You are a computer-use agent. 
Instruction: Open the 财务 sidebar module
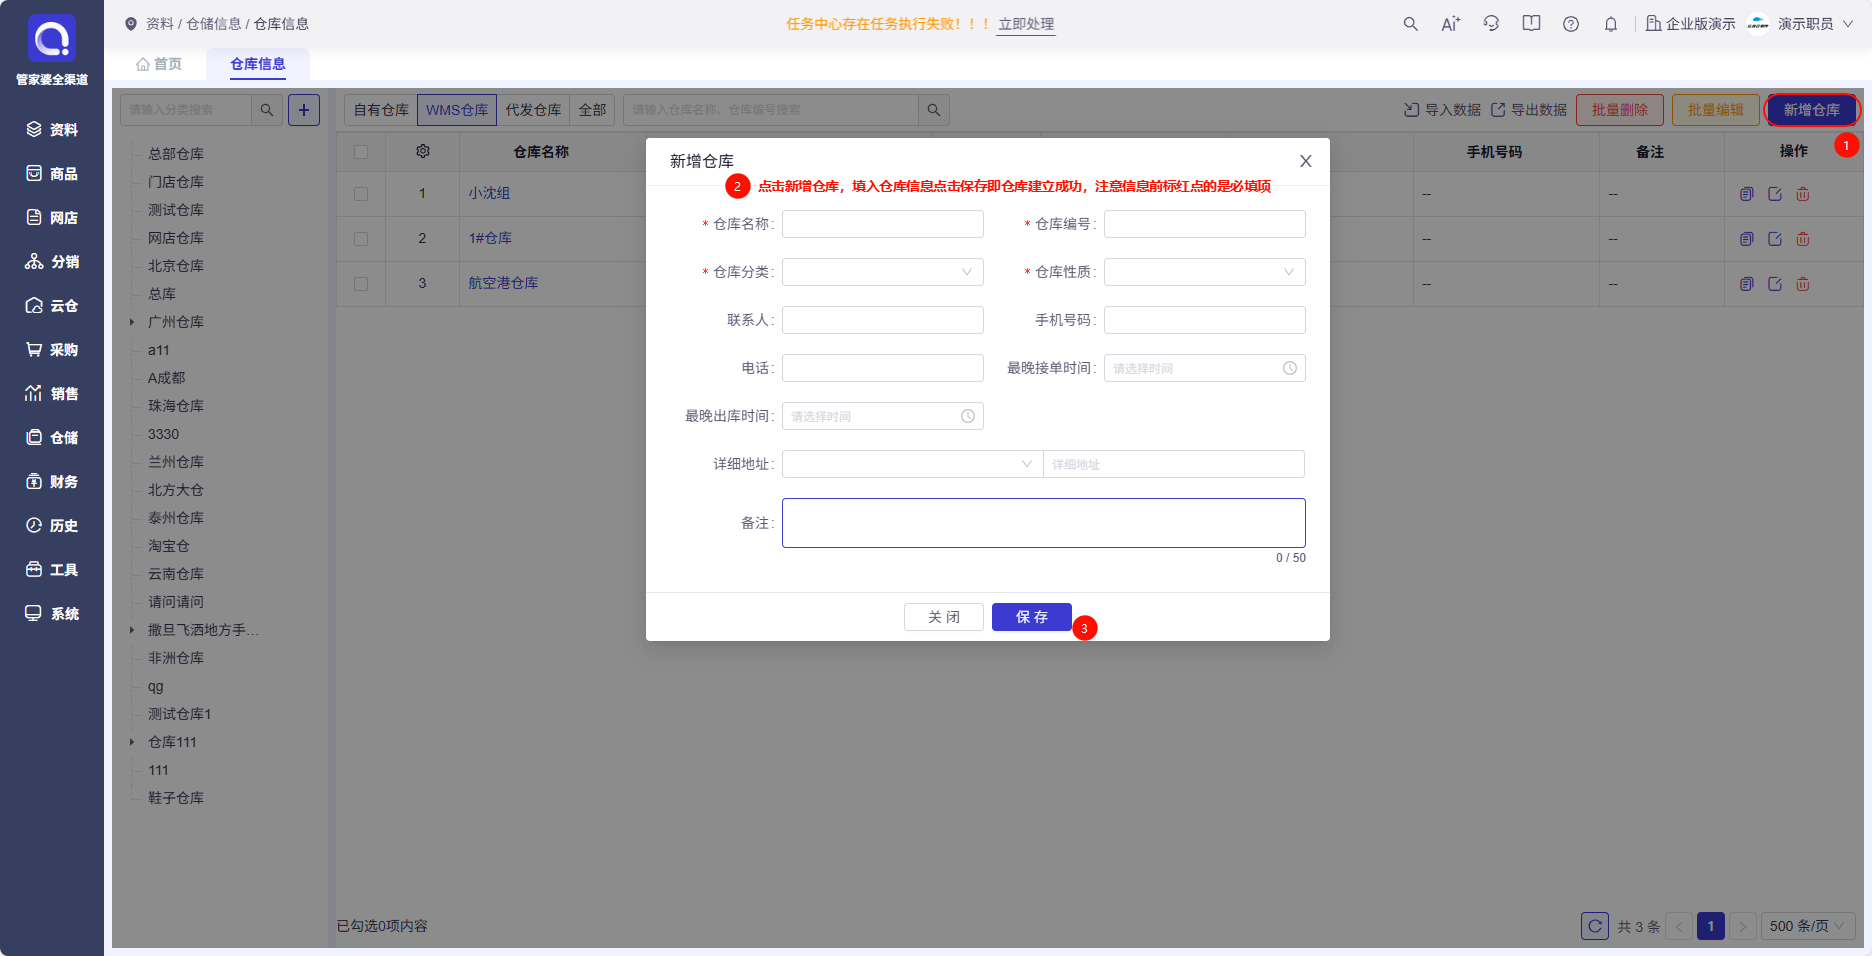pyautogui.click(x=52, y=481)
